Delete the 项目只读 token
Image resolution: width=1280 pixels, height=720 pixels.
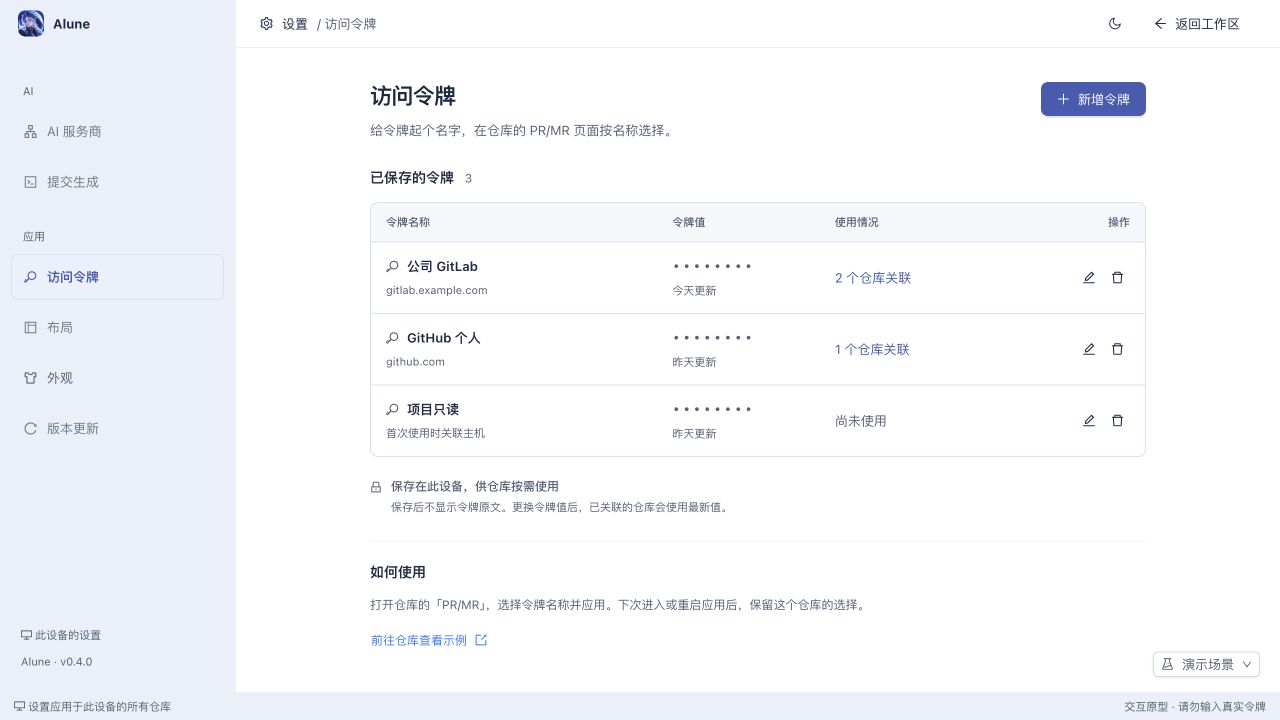1117,421
